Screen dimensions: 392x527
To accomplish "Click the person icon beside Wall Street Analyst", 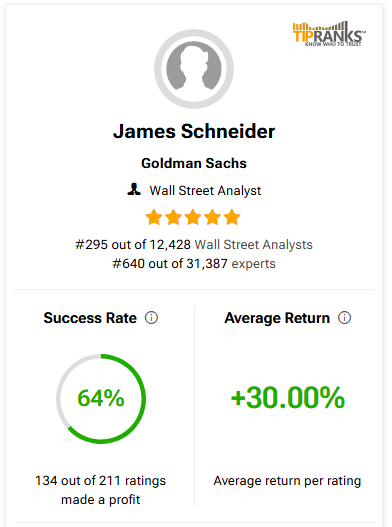I will 134,189.
